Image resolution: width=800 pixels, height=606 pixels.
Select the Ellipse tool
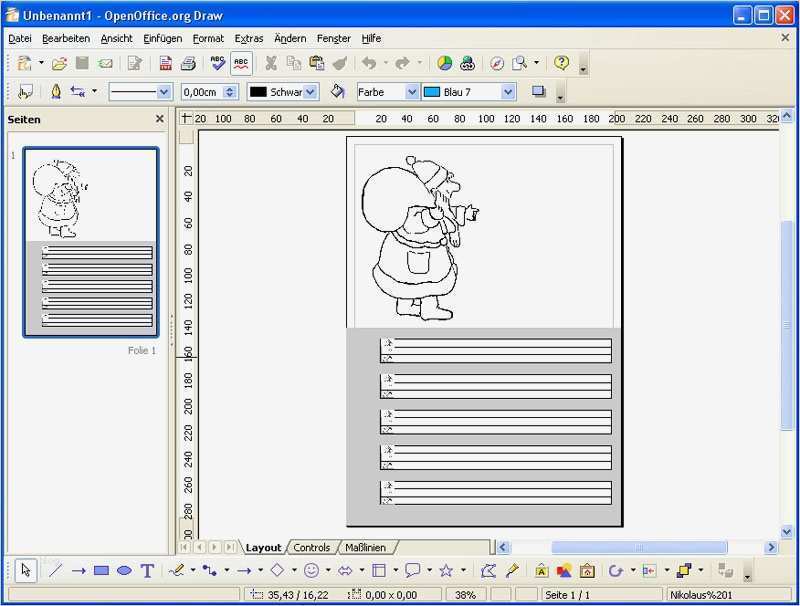pos(124,570)
